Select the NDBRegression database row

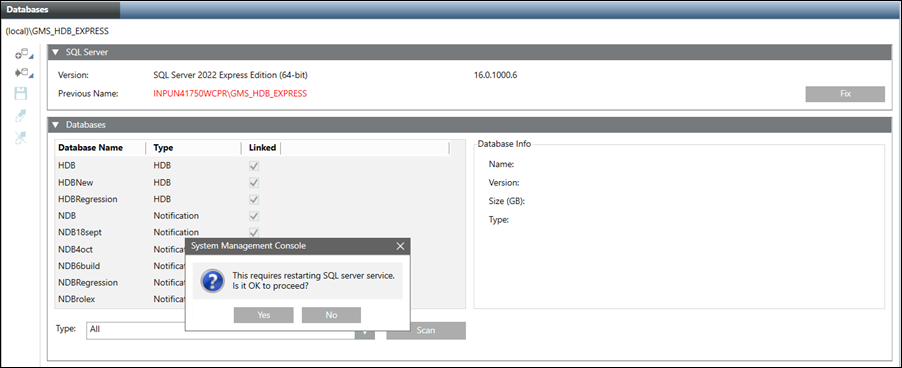(x=121, y=283)
